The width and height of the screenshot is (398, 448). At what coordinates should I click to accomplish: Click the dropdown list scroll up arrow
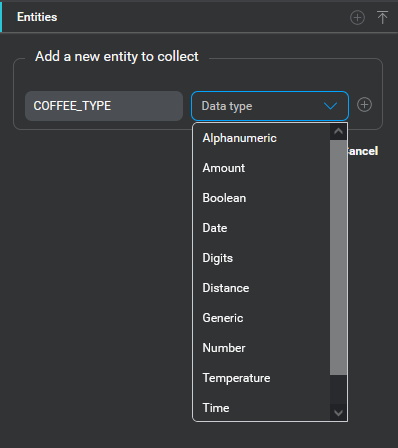(338, 131)
